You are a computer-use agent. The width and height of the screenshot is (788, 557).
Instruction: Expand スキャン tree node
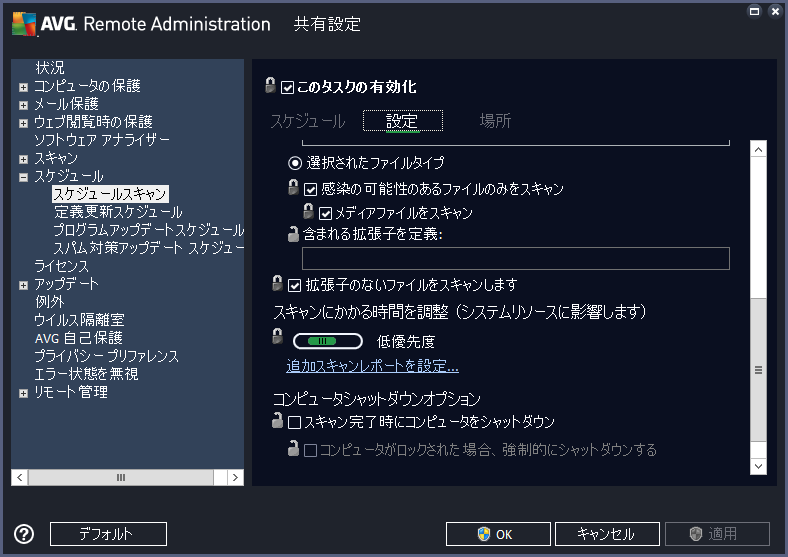click(23, 159)
